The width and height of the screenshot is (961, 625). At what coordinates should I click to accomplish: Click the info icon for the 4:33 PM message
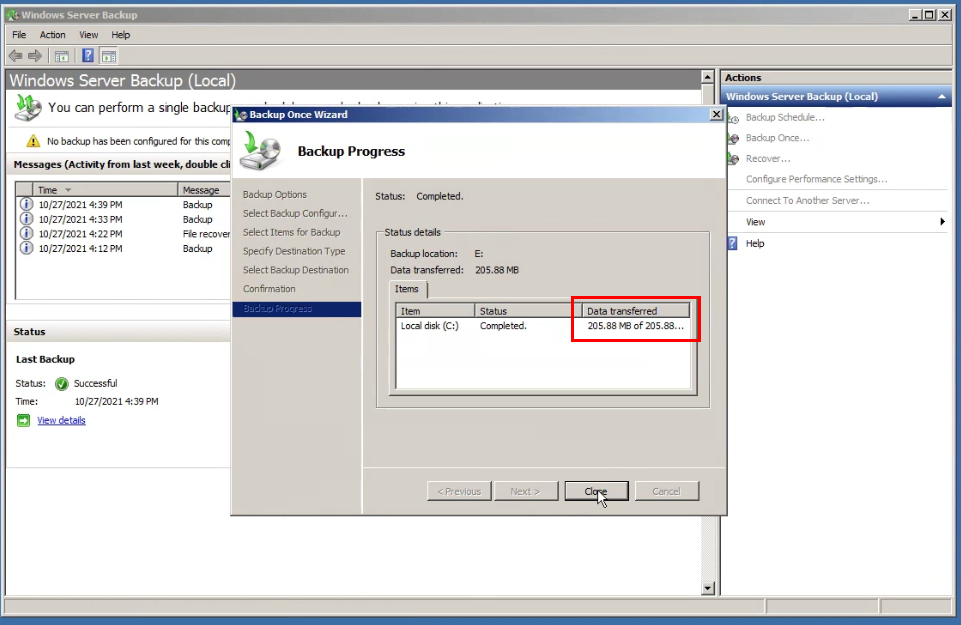pyautogui.click(x=26, y=219)
